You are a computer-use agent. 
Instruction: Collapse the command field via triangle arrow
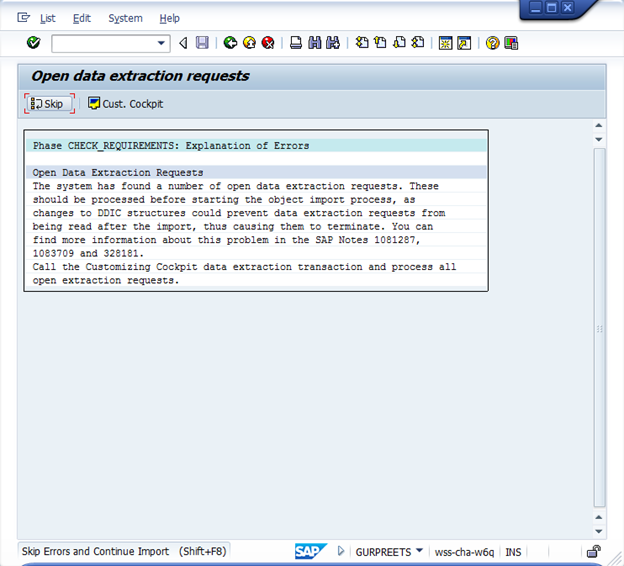click(183, 43)
